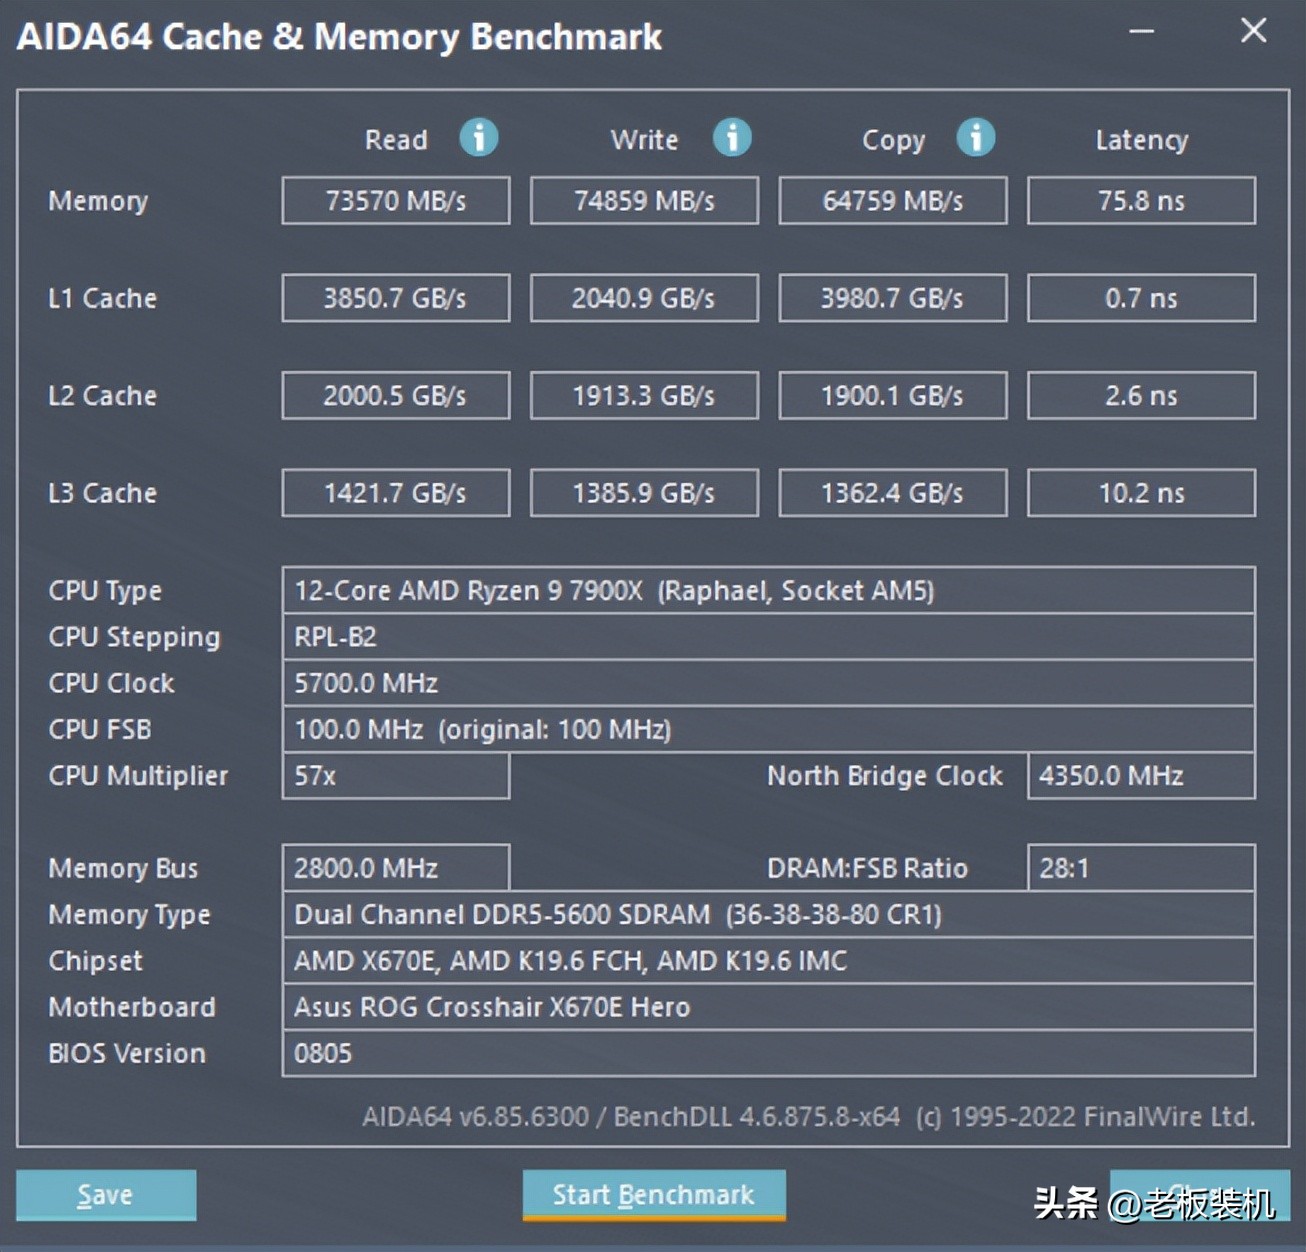
Task: Select the BIOS Version 0805 field
Action: click(768, 1053)
